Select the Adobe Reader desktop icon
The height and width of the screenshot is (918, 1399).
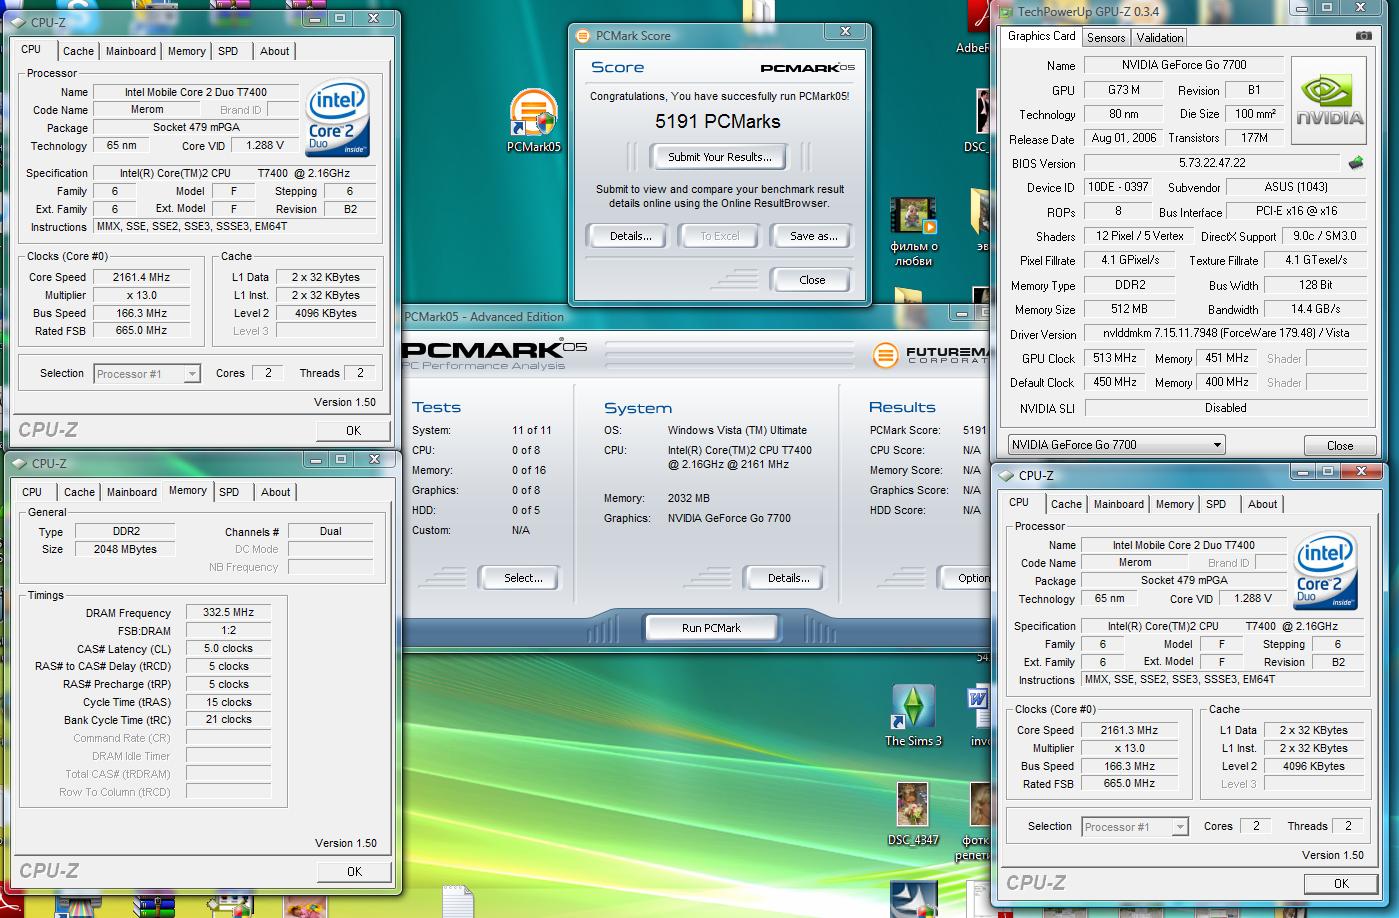(x=977, y=26)
